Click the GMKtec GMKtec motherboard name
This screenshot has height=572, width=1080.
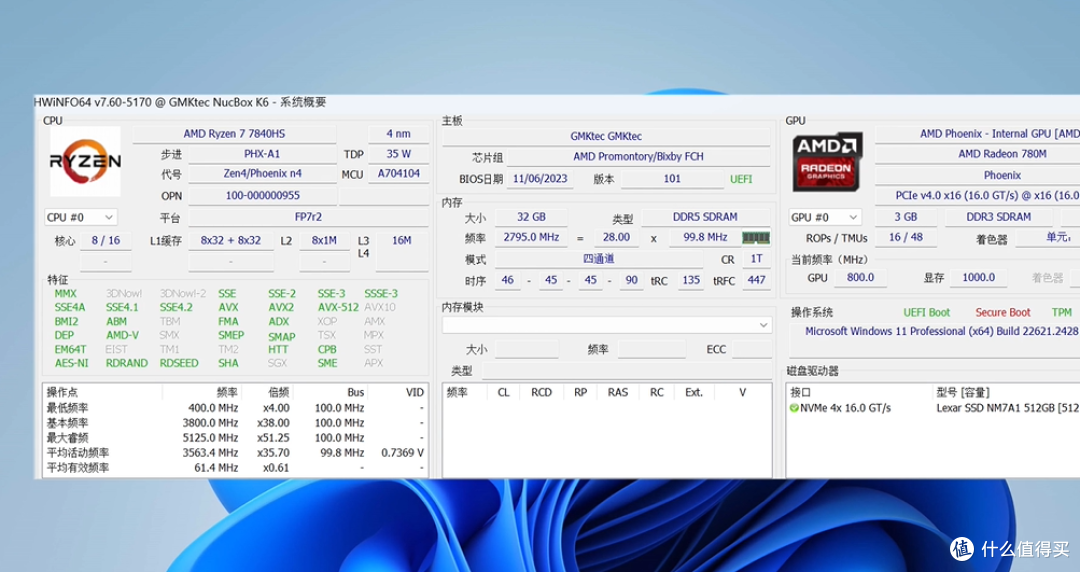point(606,136)
